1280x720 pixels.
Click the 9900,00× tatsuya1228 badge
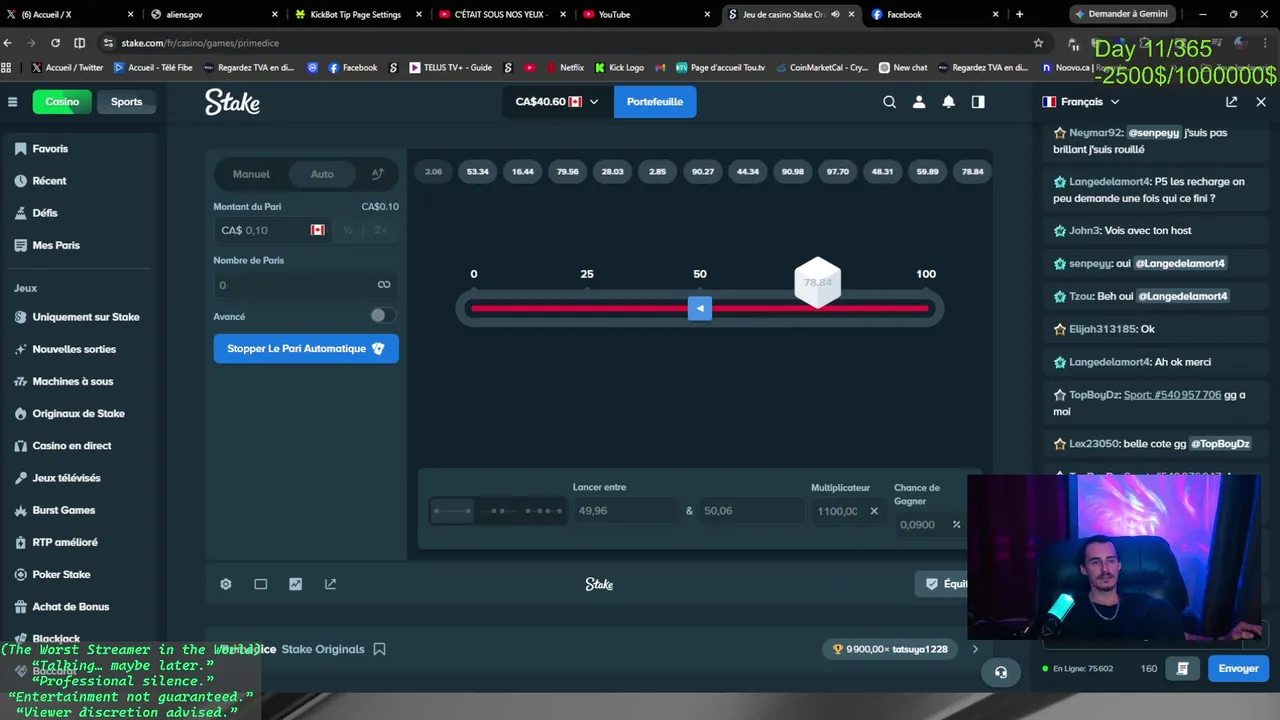(889, 649)
